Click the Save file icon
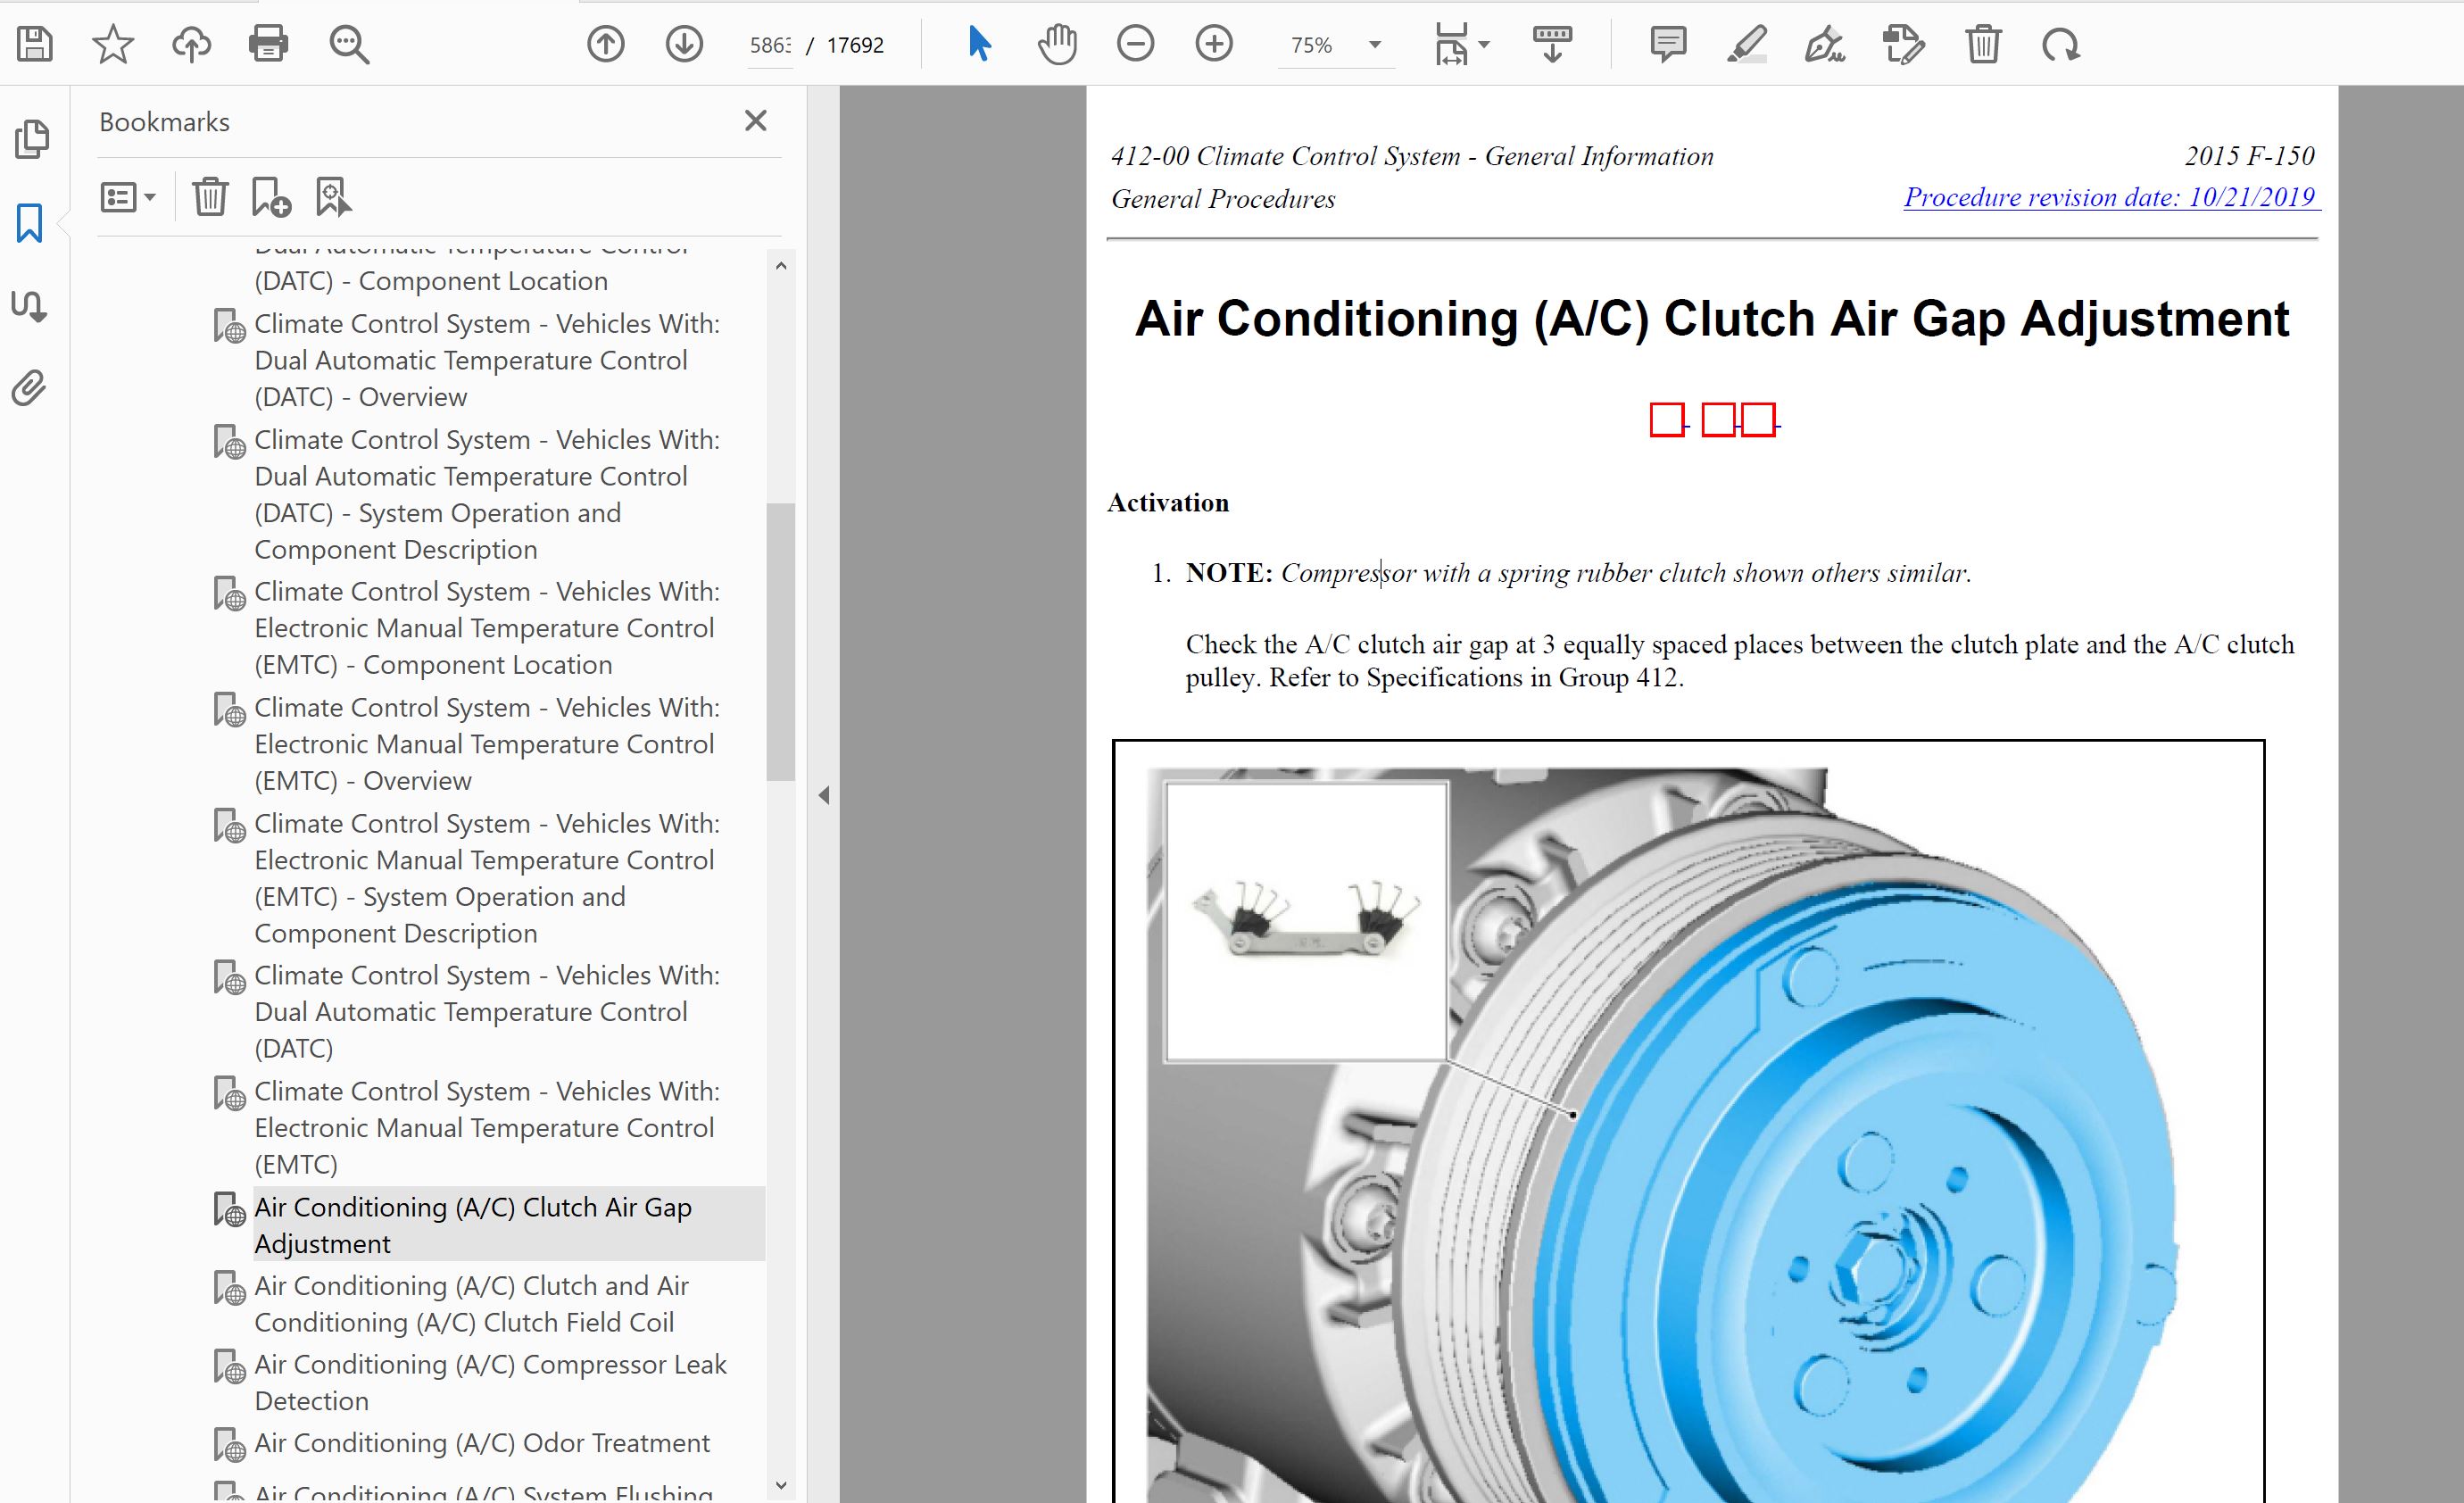Screen dimensions: 2464x1503 35,44
